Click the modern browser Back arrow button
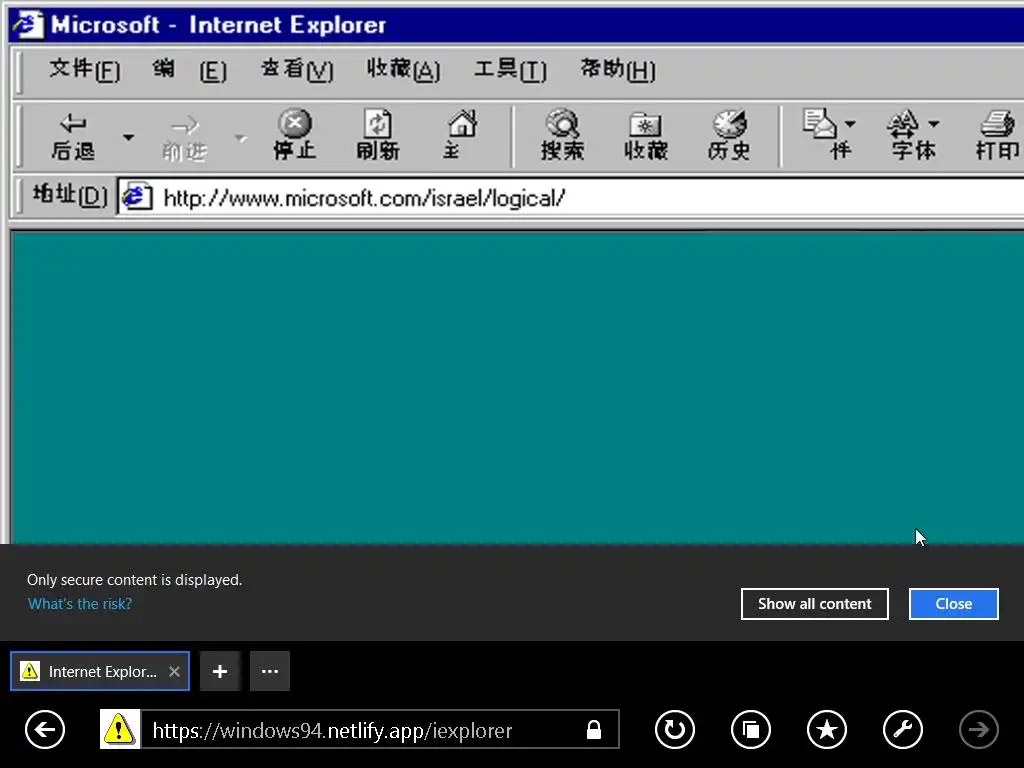 point(45,729)
